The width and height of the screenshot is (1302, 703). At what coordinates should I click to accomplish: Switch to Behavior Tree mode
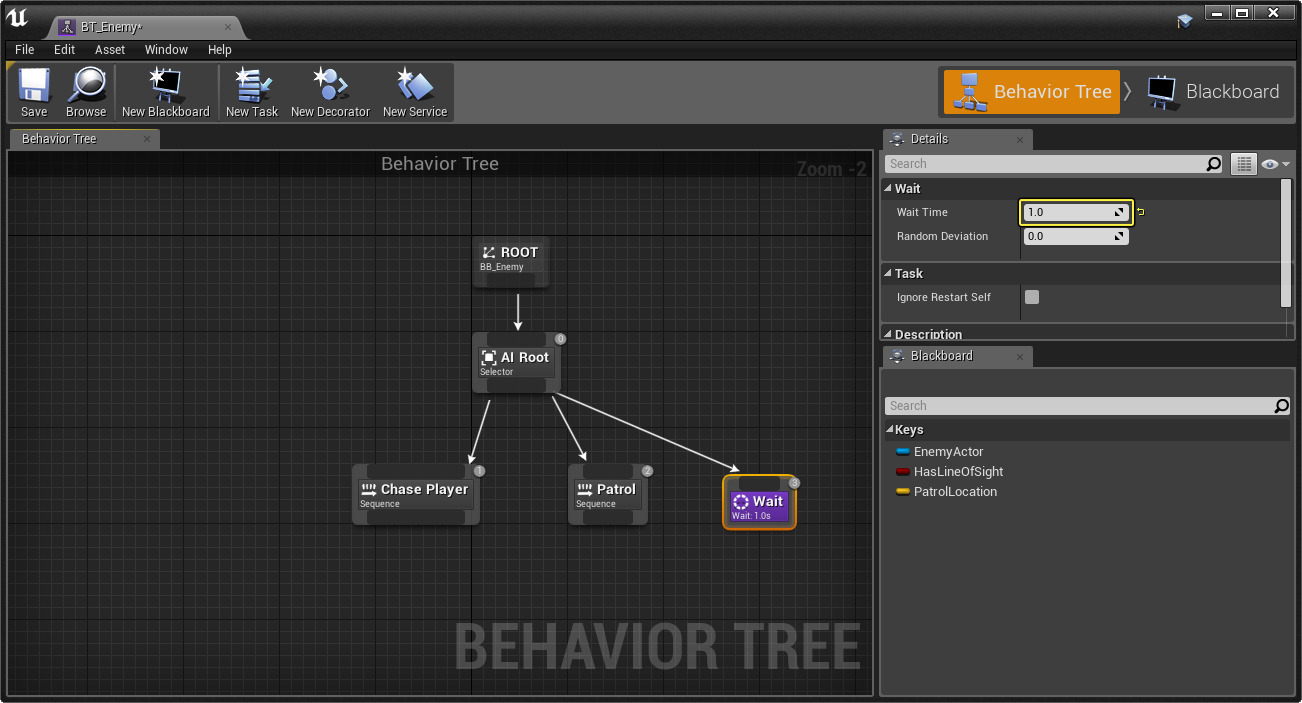[x=1031, y=92]
